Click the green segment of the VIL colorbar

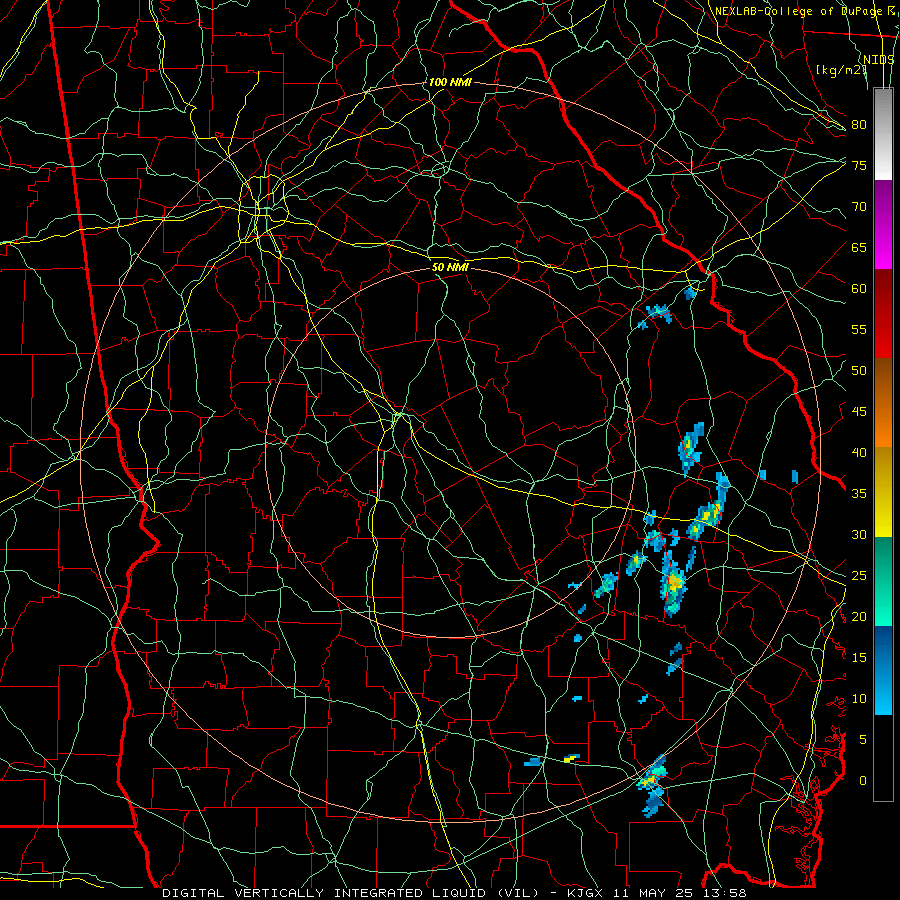coord(883,581)
